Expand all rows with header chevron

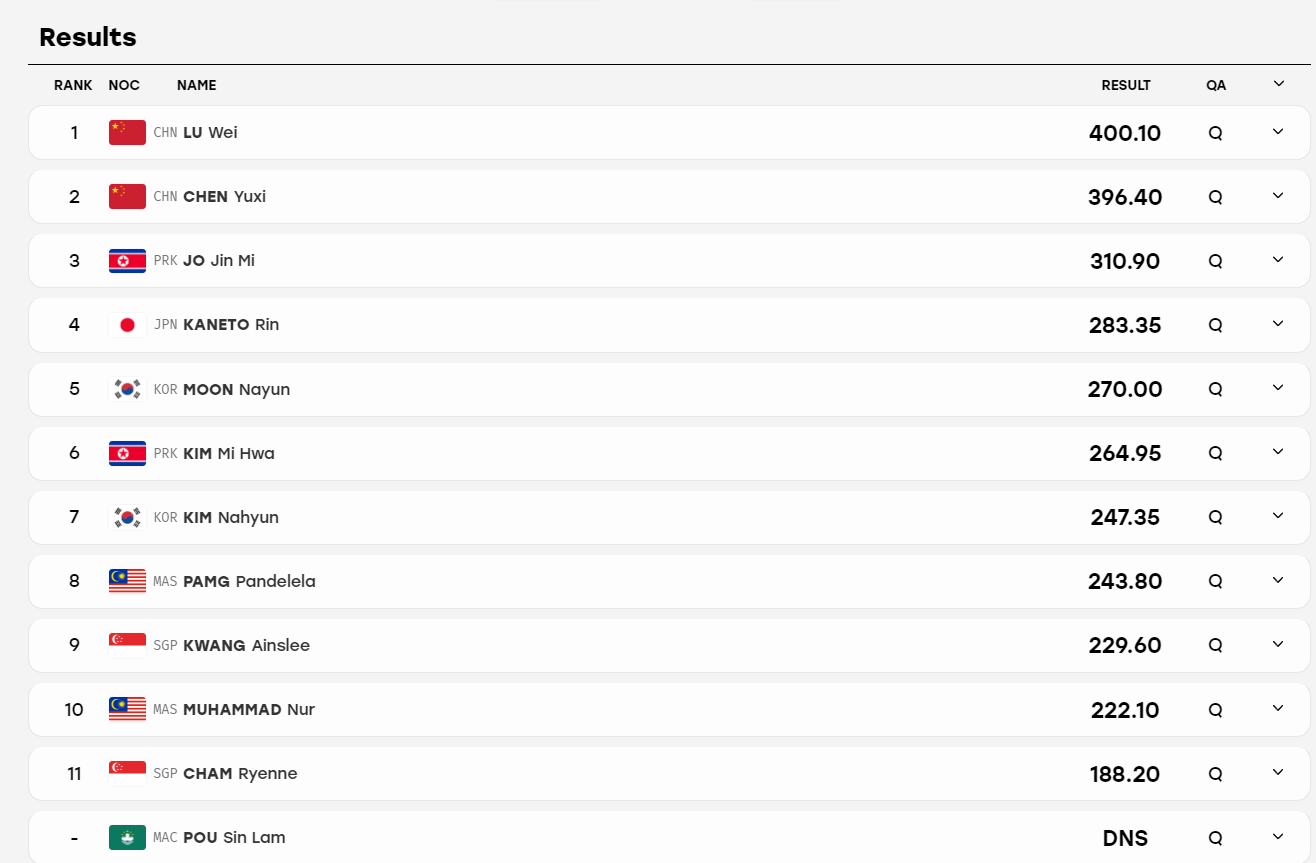pyautogui.click(x=1278, y=84)
